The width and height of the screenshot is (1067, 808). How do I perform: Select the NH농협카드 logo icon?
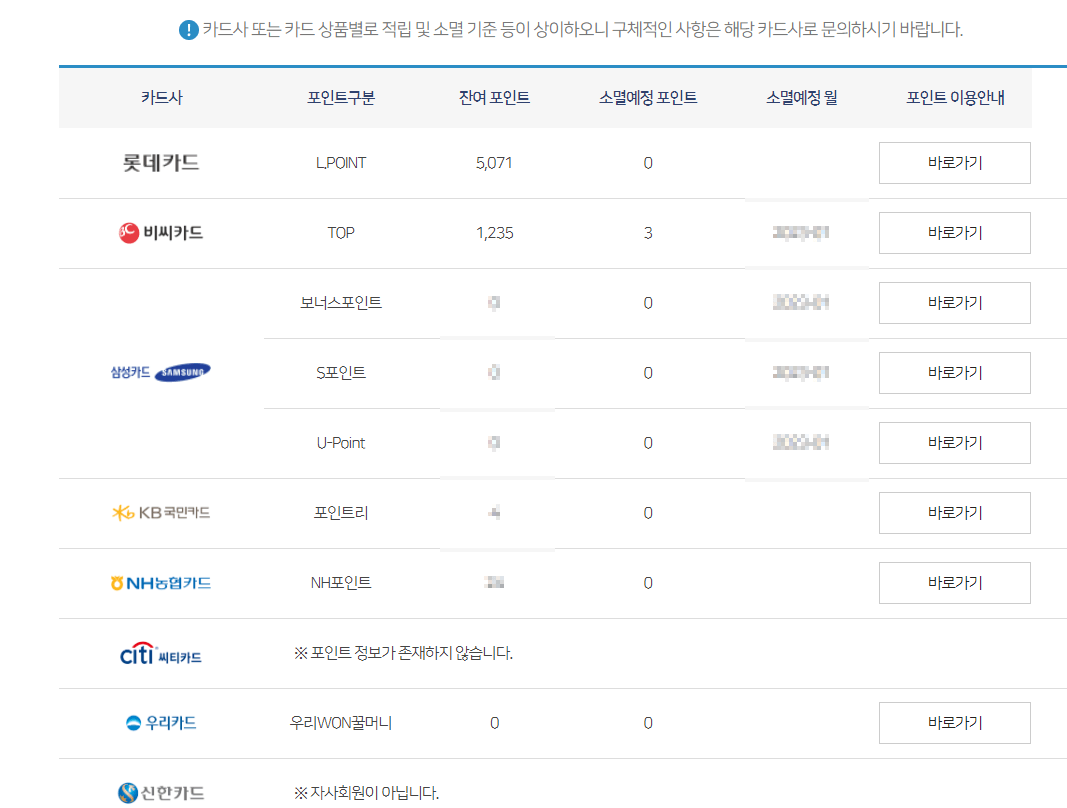coord(115,582)
